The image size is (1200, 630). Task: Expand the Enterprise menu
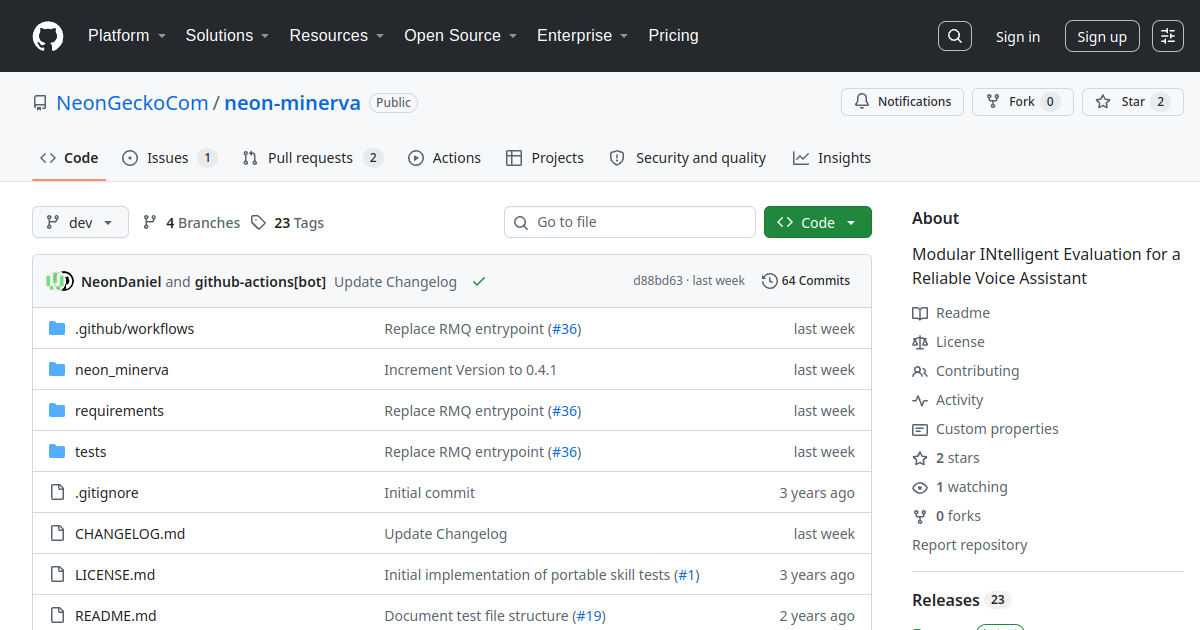[583, 35]
